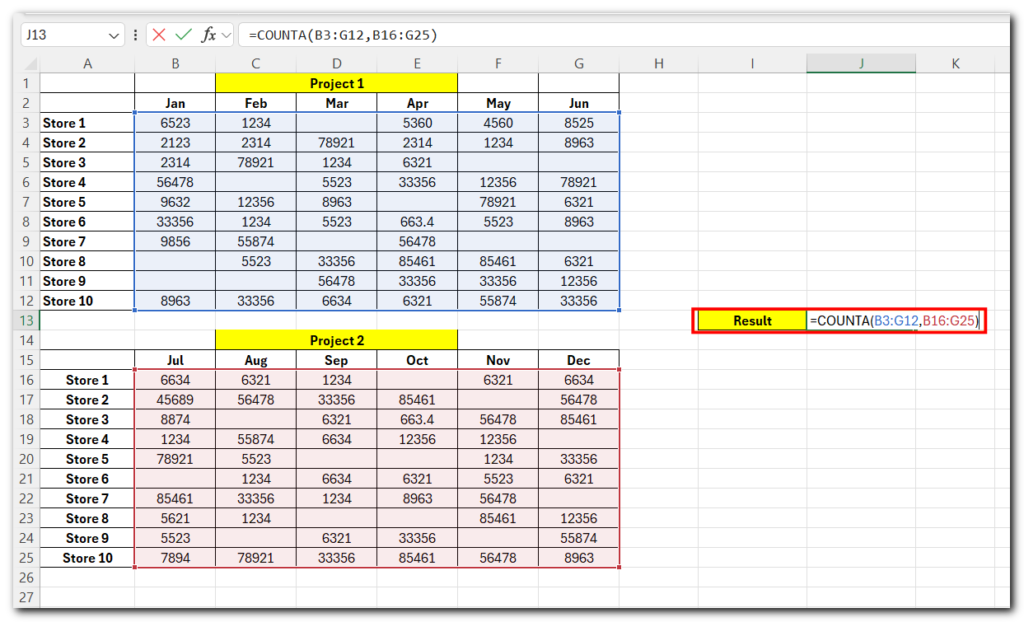Expand the fx function dropdown arrow
The width and height of the screenshot is (1024, 622).
click(x=227, y=35)
